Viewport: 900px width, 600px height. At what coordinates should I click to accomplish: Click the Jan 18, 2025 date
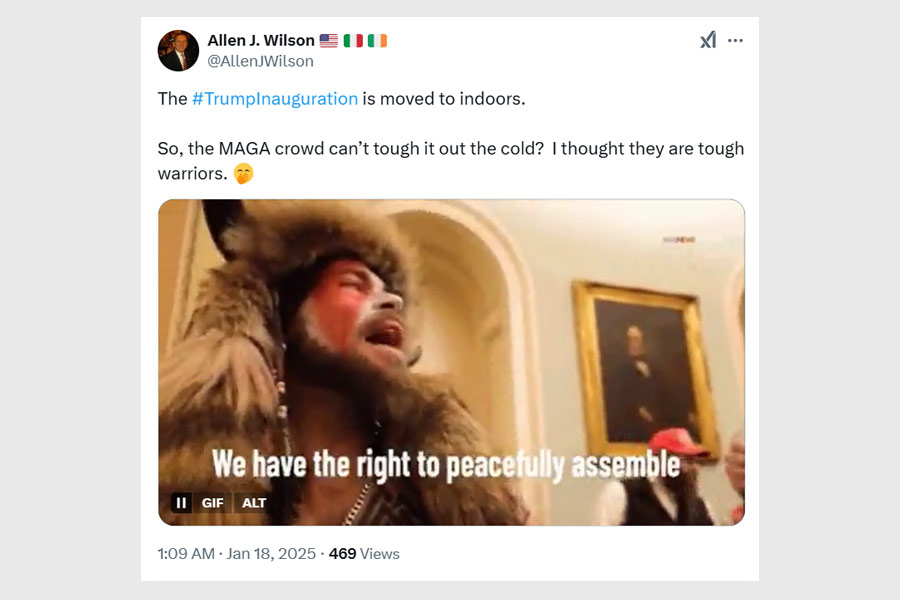(x=274, y=553)
